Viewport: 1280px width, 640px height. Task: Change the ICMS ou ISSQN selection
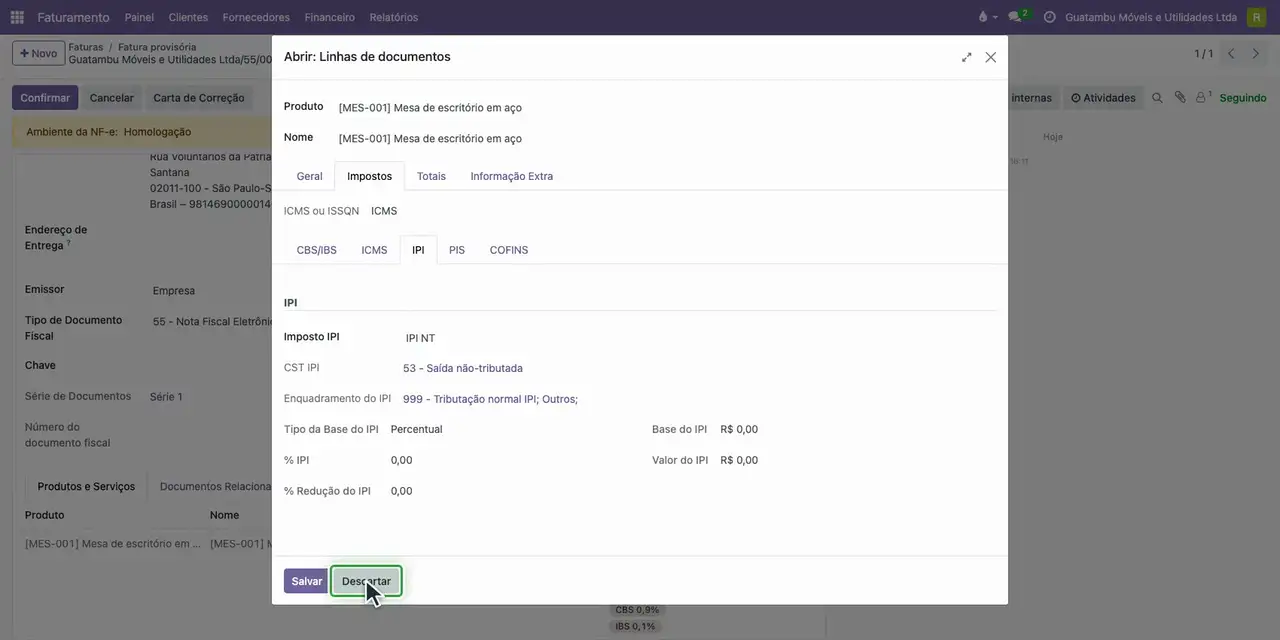click(384, 211)
